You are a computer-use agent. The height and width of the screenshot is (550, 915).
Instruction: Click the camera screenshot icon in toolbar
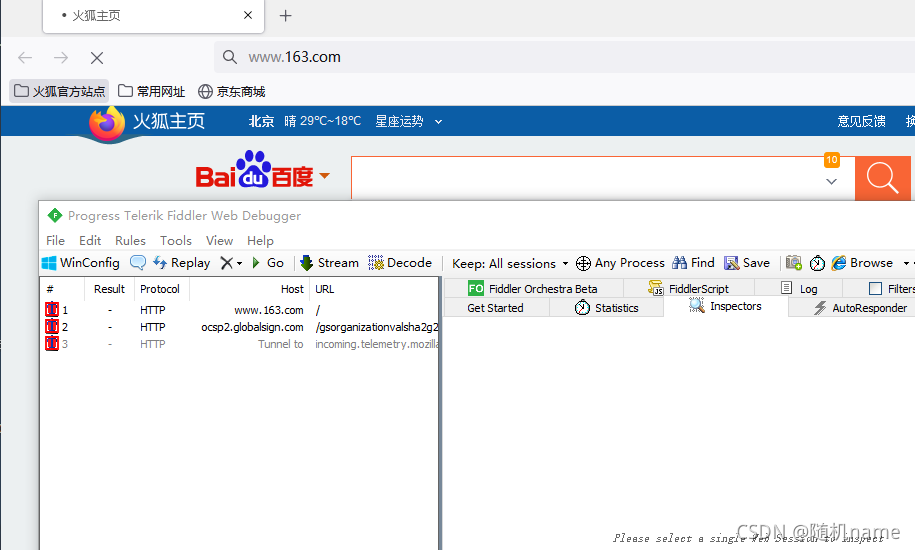794,263
